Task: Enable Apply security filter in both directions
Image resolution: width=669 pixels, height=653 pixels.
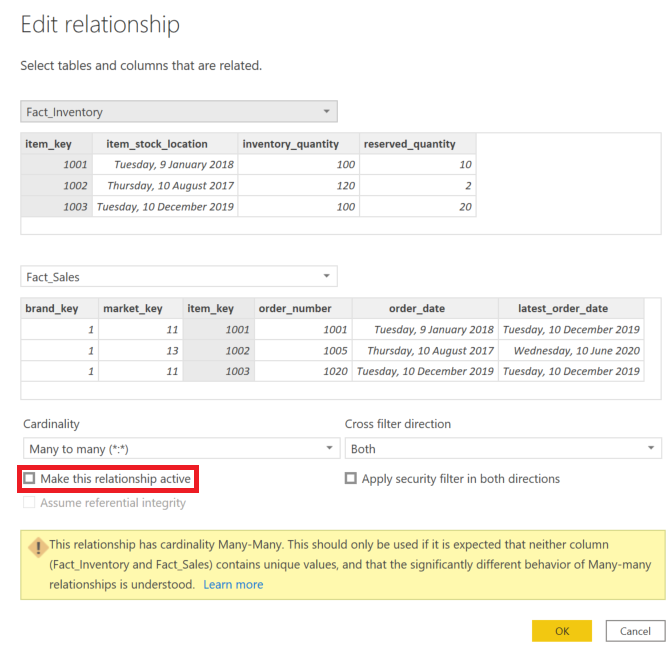Action: click(351, 478)
